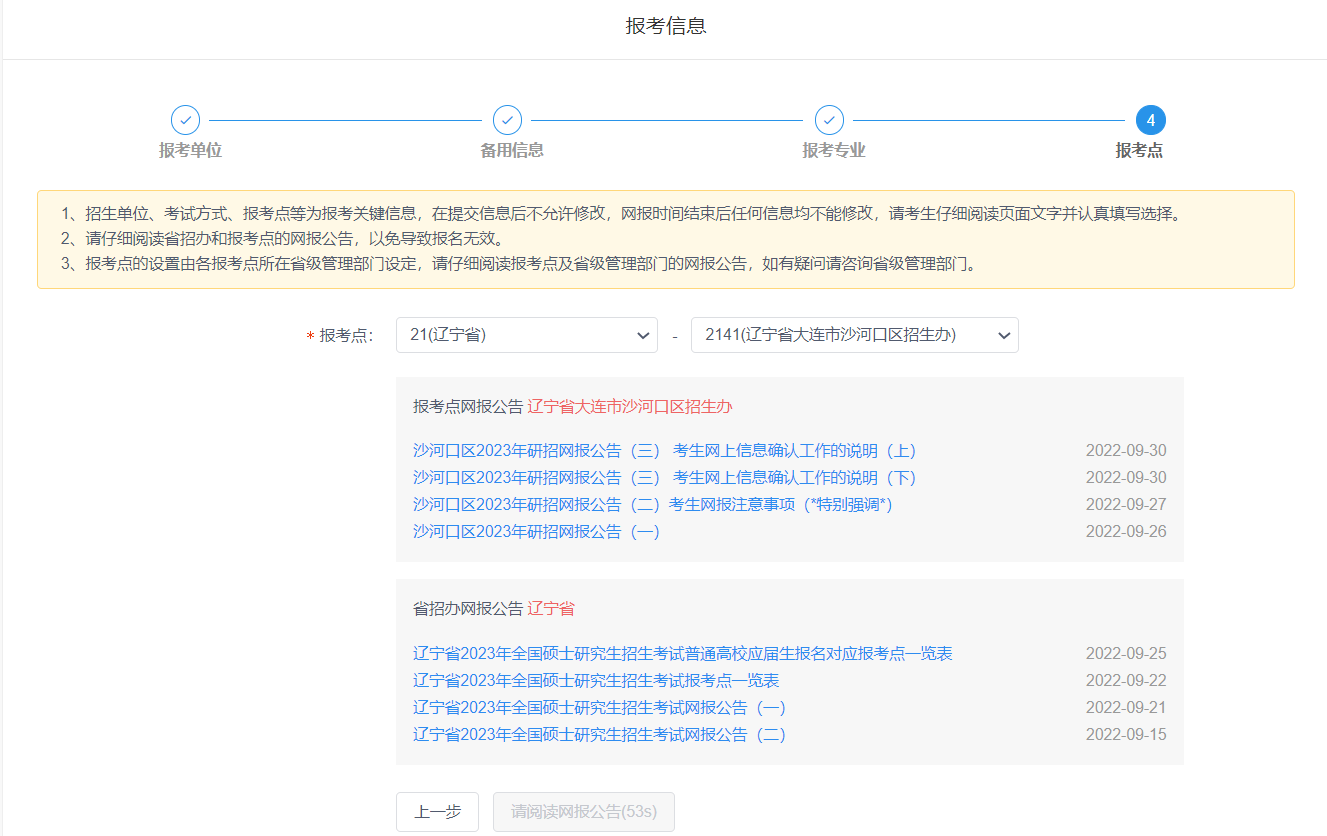The width and height of the screenshot is (1327, 836).
Task: Select the 报考单位 step label
Action: 190,151
